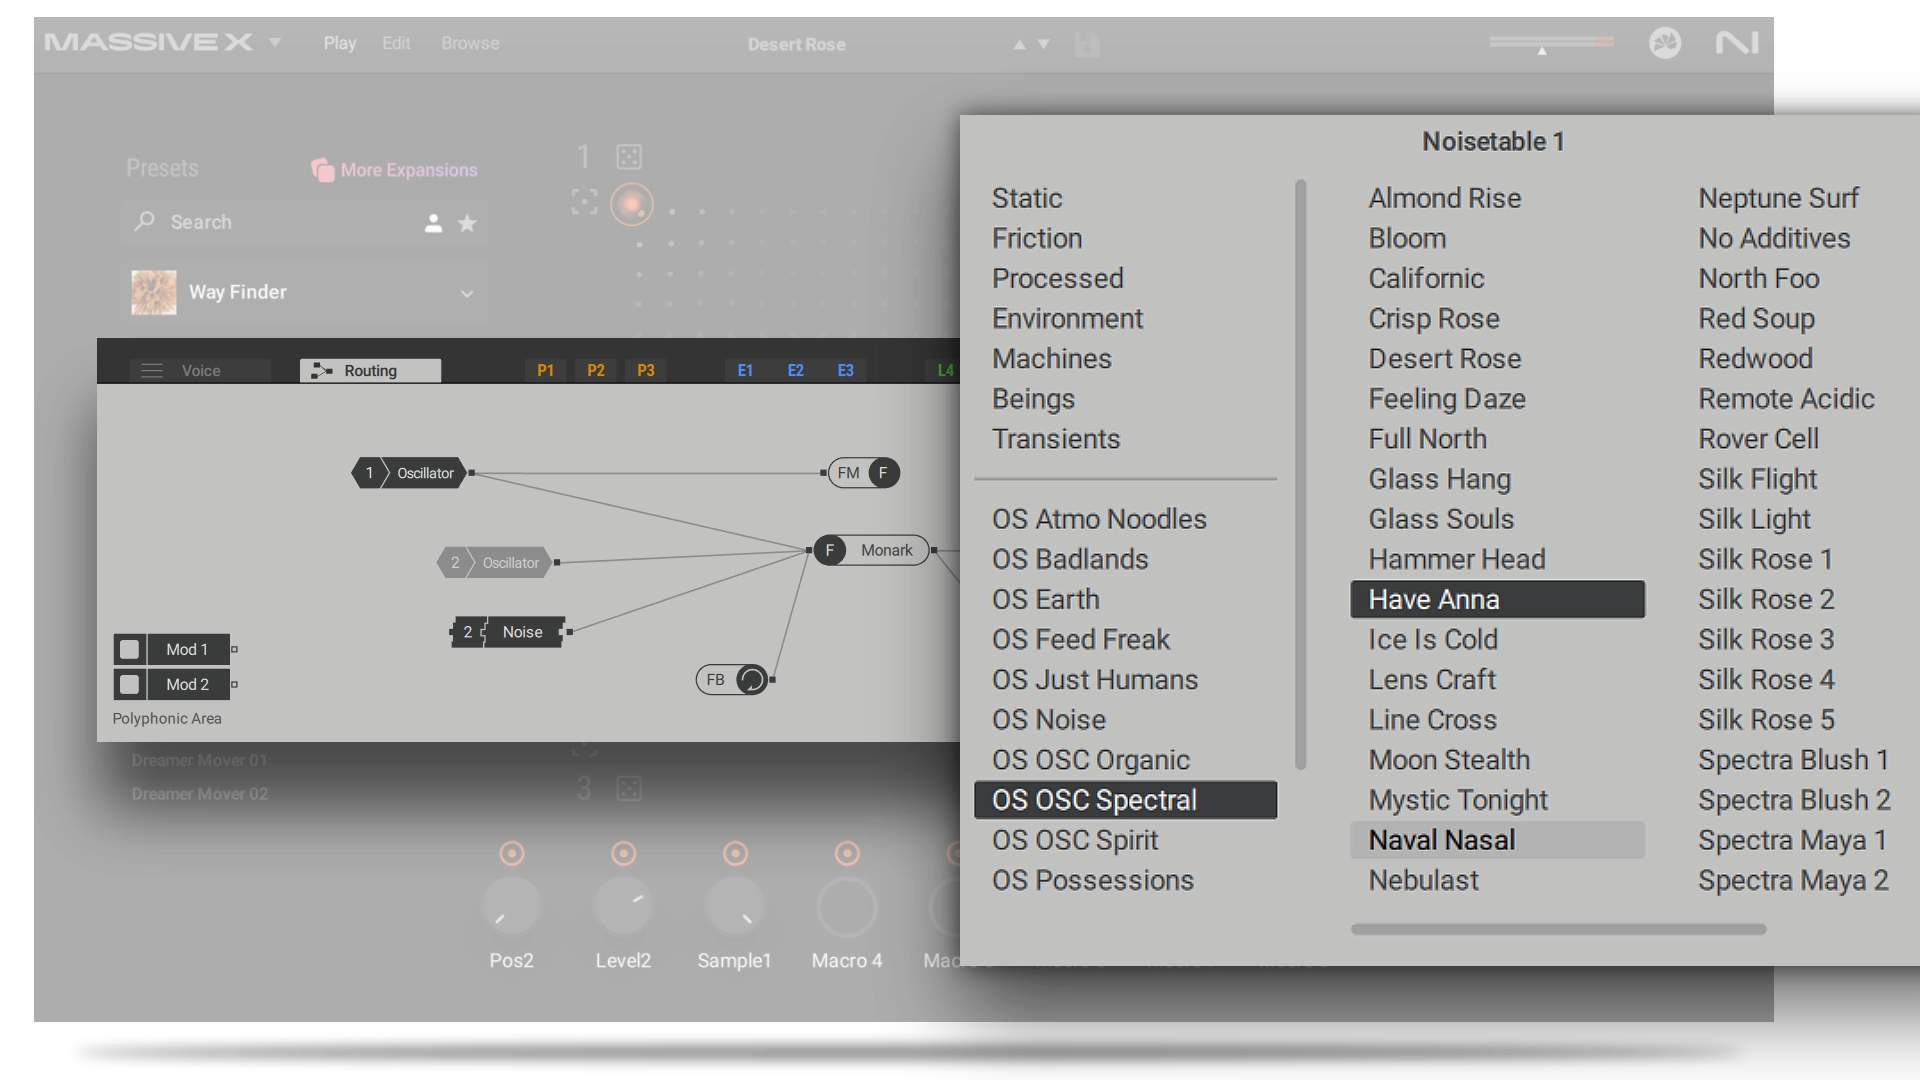Screen dimensions: 1920x1080
Task: Expand the Way Finder expansion dropdown
Action: pyautogui.click(x=467, y=293)
